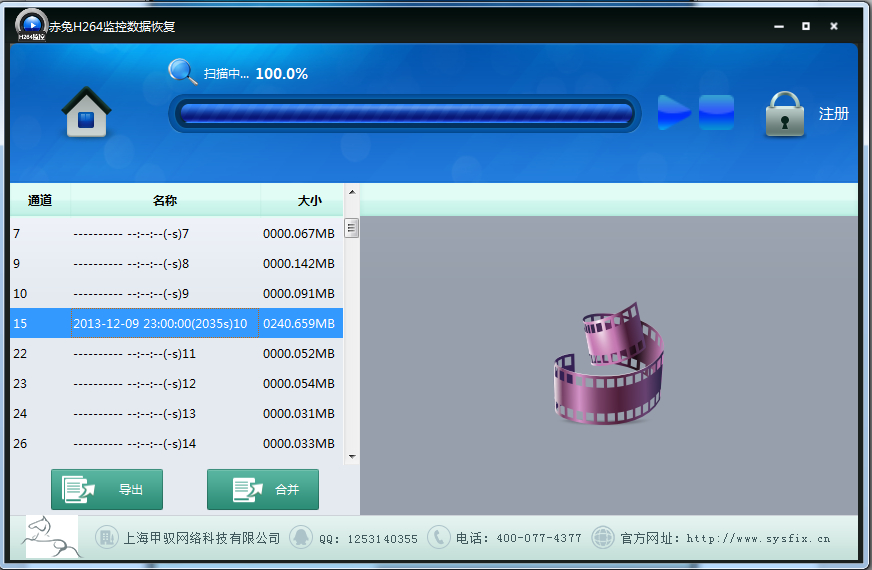
Task: Minimize the 赤兔H264 window
Action: 779,26
